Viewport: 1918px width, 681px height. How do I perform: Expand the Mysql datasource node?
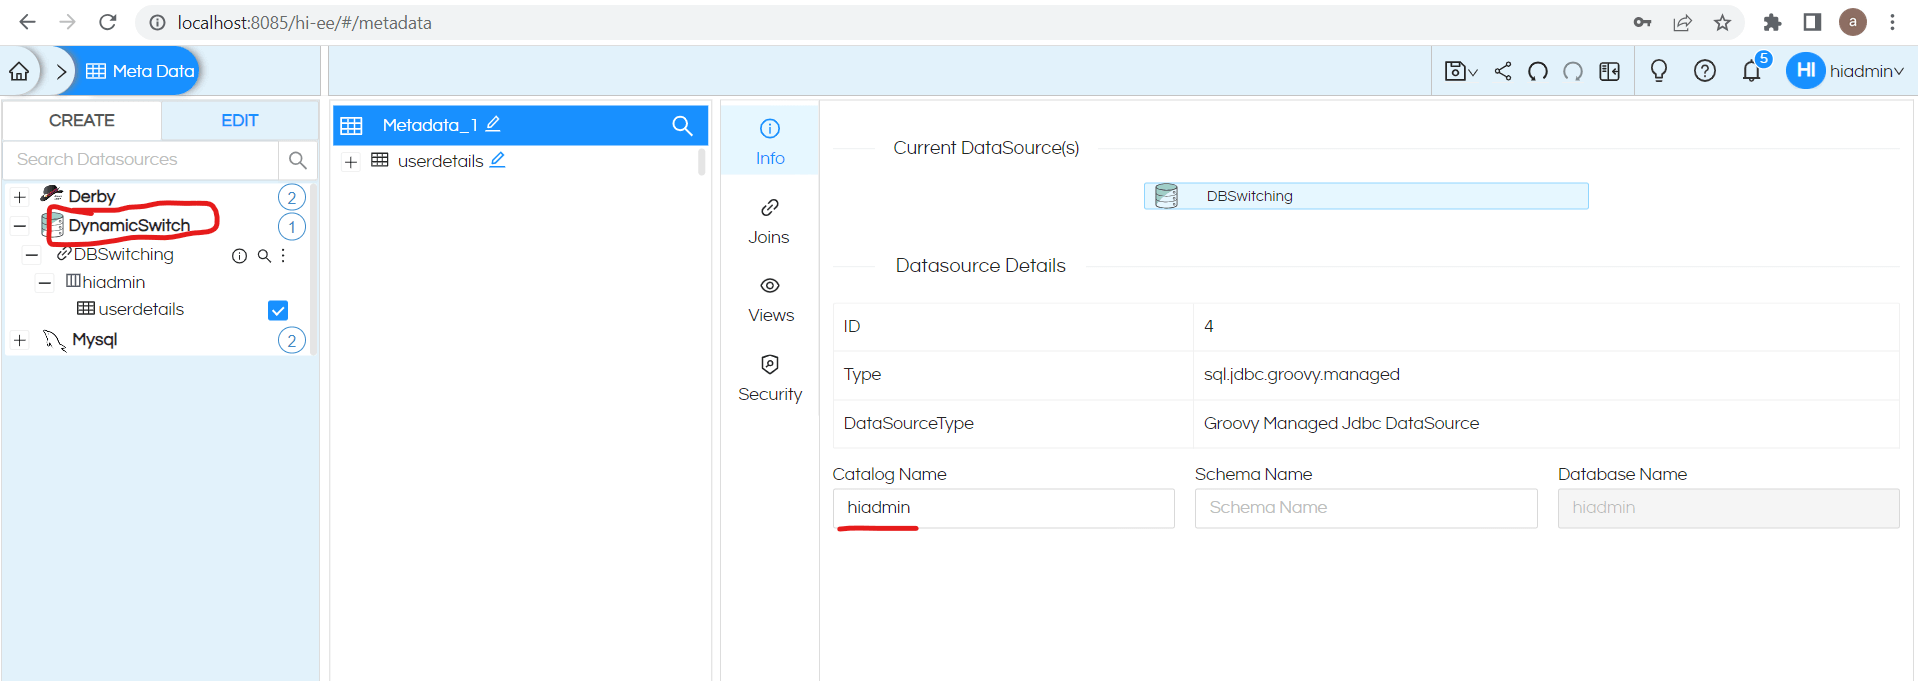click(20, 341)
